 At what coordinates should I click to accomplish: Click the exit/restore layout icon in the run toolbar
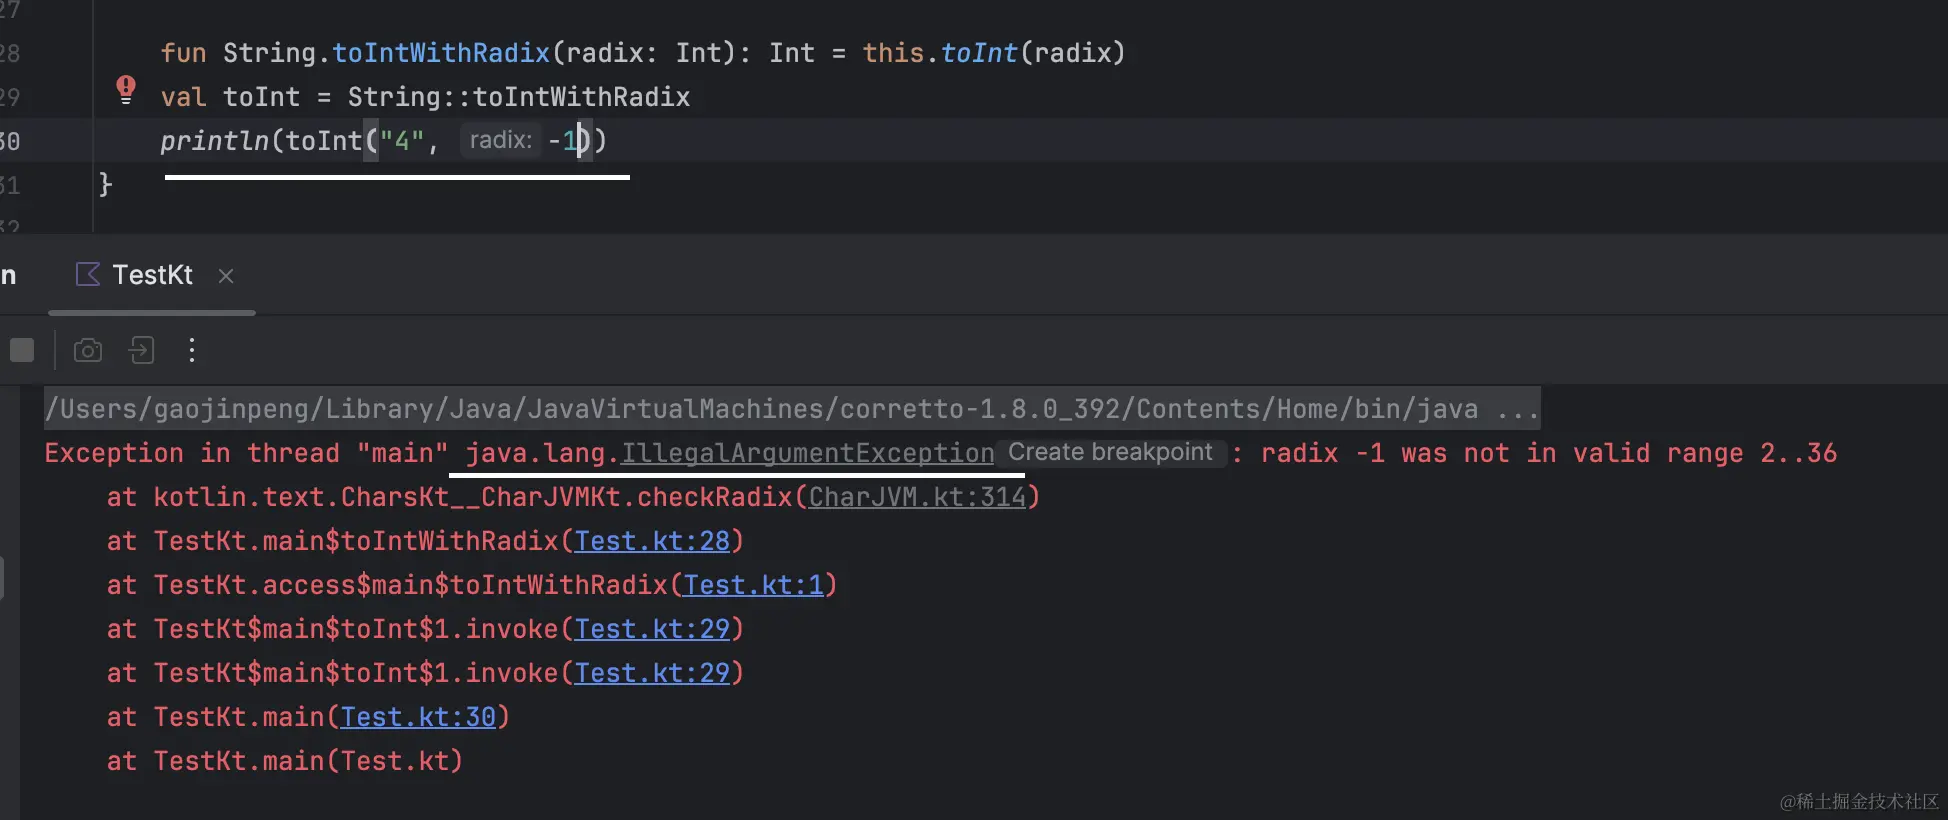tap(142, 350)
